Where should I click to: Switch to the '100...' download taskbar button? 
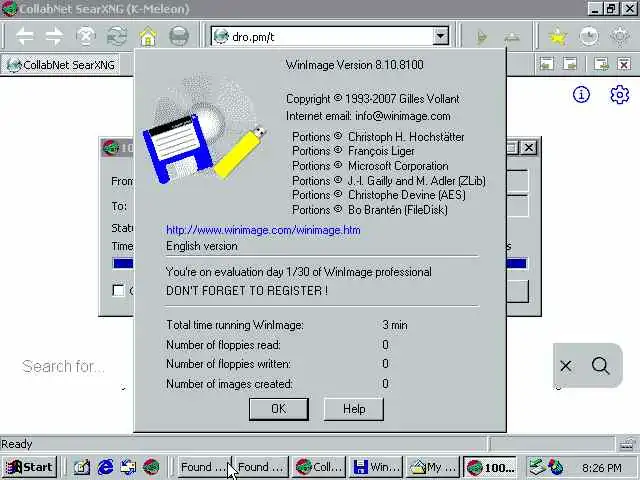[490, 467]
